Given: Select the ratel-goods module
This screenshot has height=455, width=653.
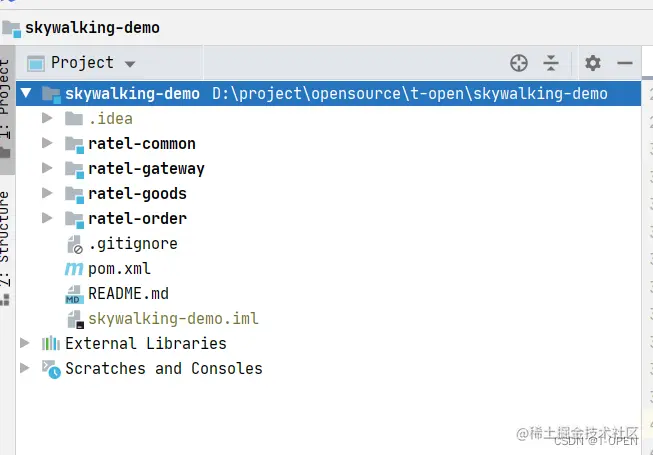Looking at the screenshot, I should tap(137, 194).
